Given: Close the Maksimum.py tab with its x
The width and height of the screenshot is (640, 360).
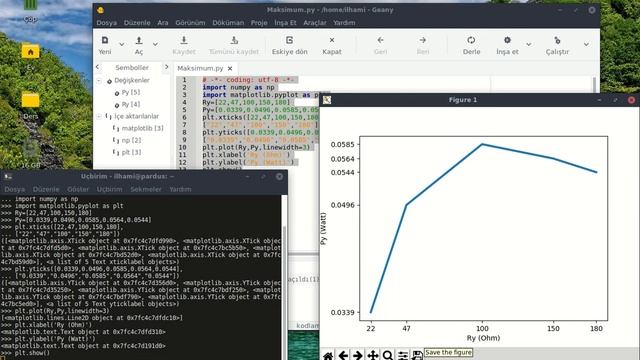Looking at the screenshot, I should (x=230, y=69).
